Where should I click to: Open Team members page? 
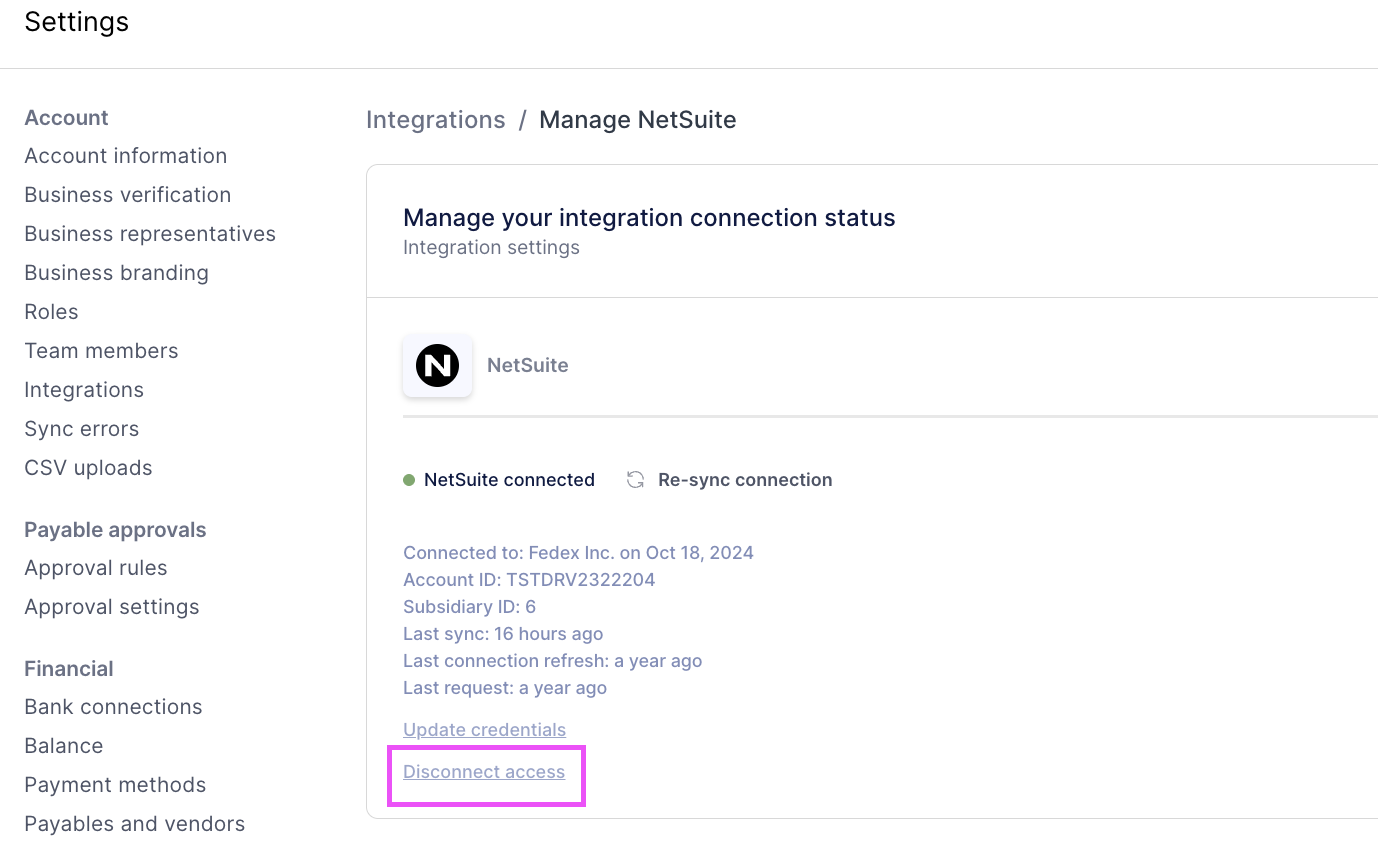click(x=101, y=351)
